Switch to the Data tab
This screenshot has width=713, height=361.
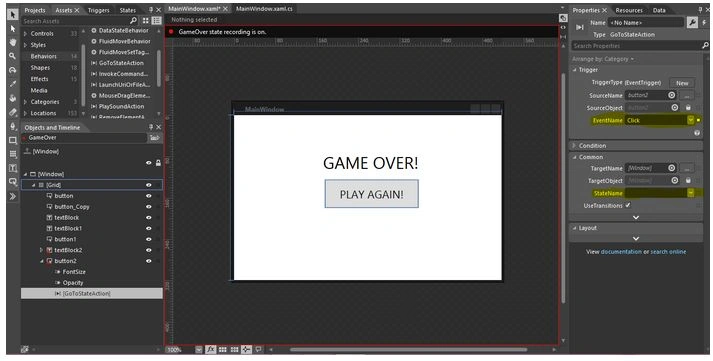(x=659, y=10)
